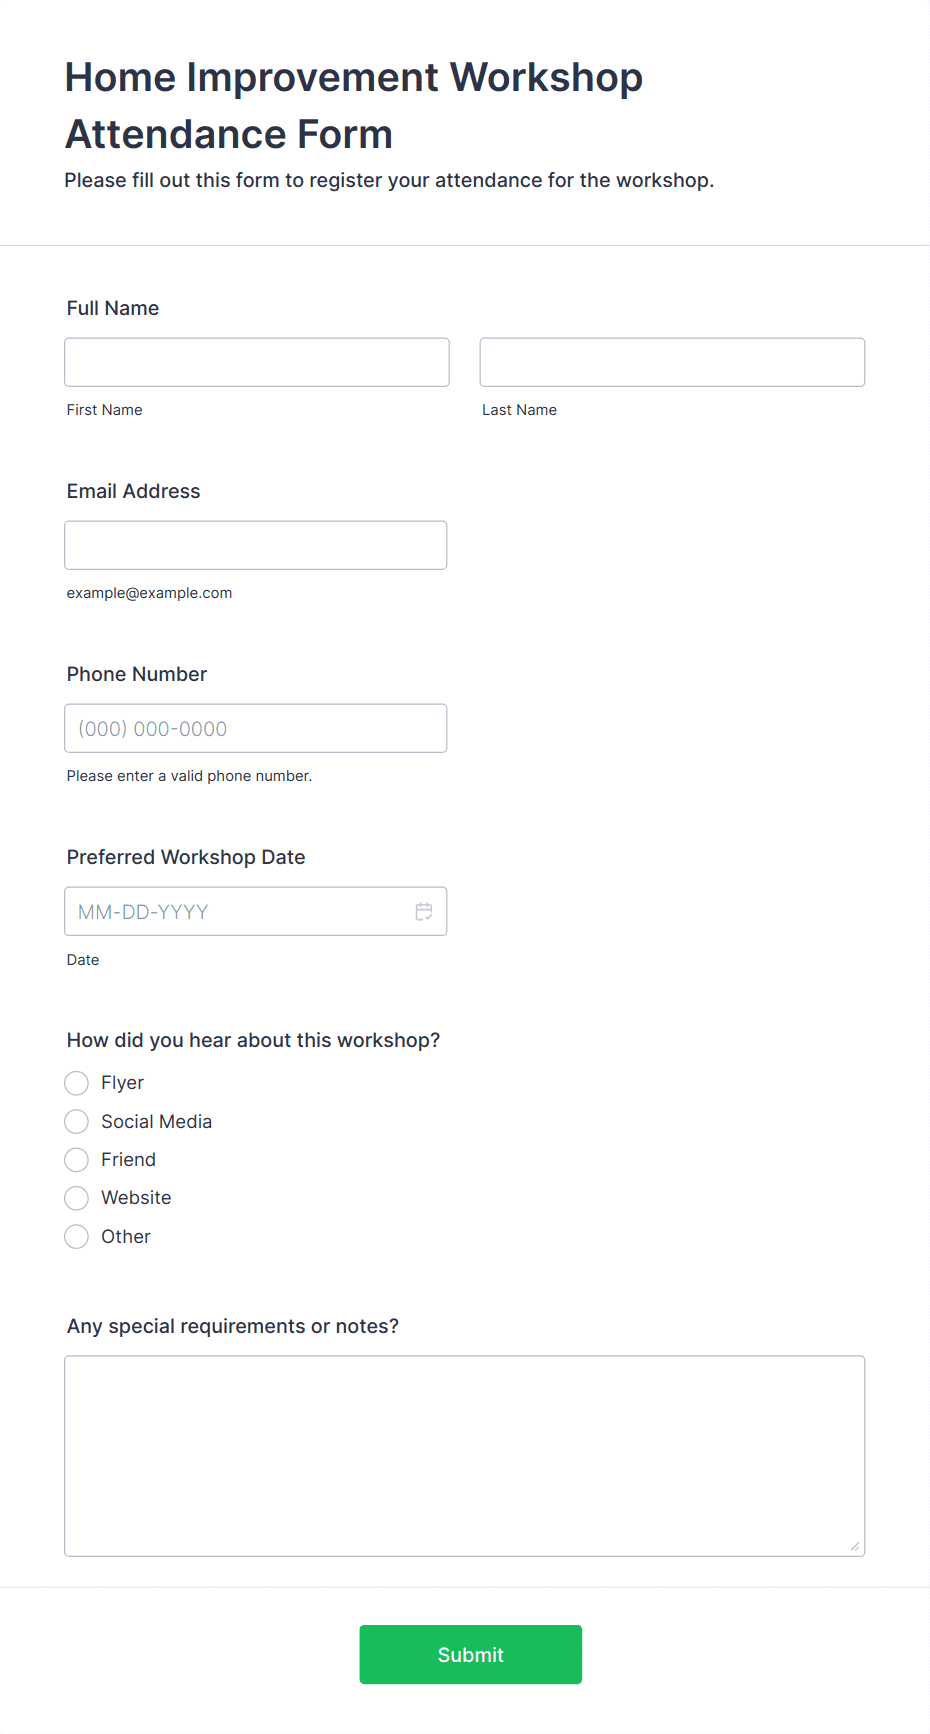Focus the Last Name input field

(672, 362)
